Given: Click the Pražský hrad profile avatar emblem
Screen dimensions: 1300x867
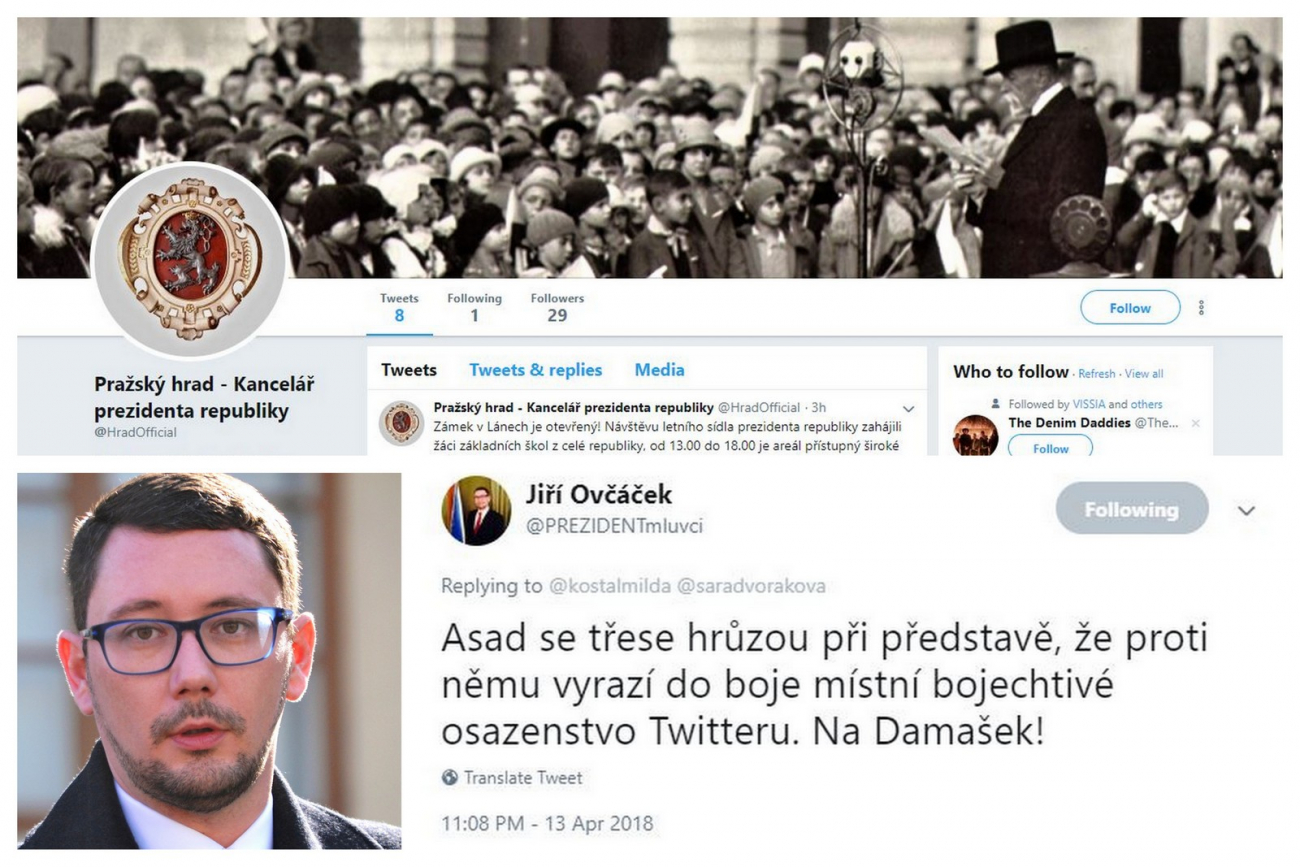Looking at the screenshot, I should click(190, 260).
